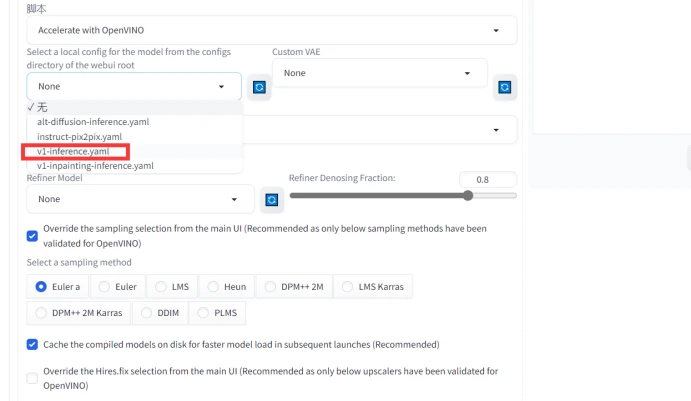Viewport: 691px width, 401px height.
Task: Click refresh icon beside Custom VAE
Action: (x=504, y=86)
